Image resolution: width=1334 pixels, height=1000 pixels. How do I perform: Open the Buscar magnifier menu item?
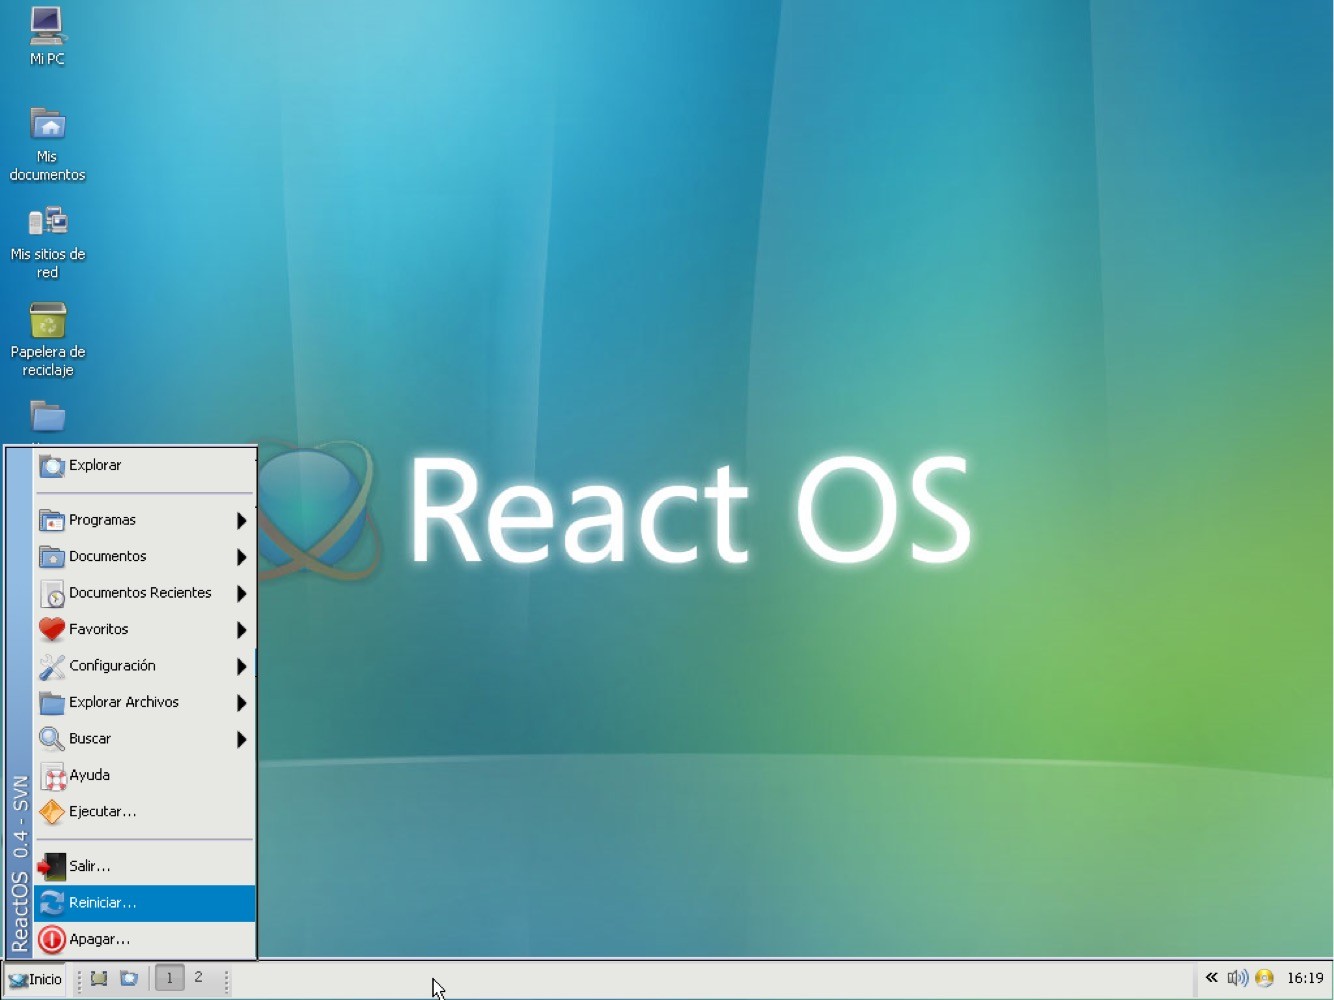coord(145,739)
